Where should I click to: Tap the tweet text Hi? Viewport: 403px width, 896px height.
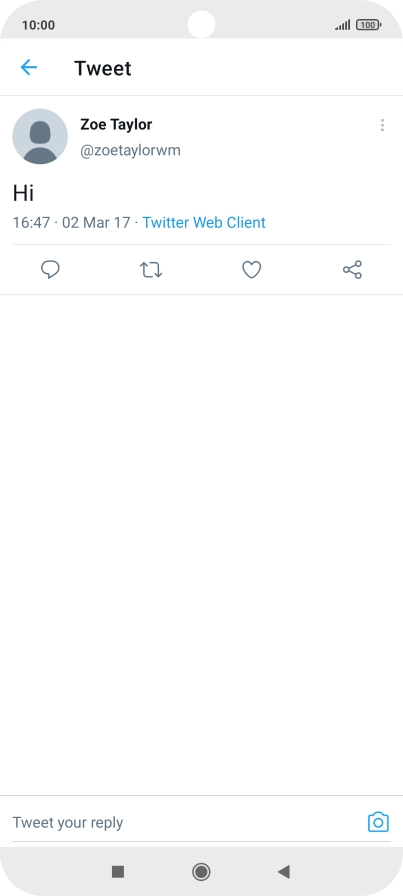23,193
